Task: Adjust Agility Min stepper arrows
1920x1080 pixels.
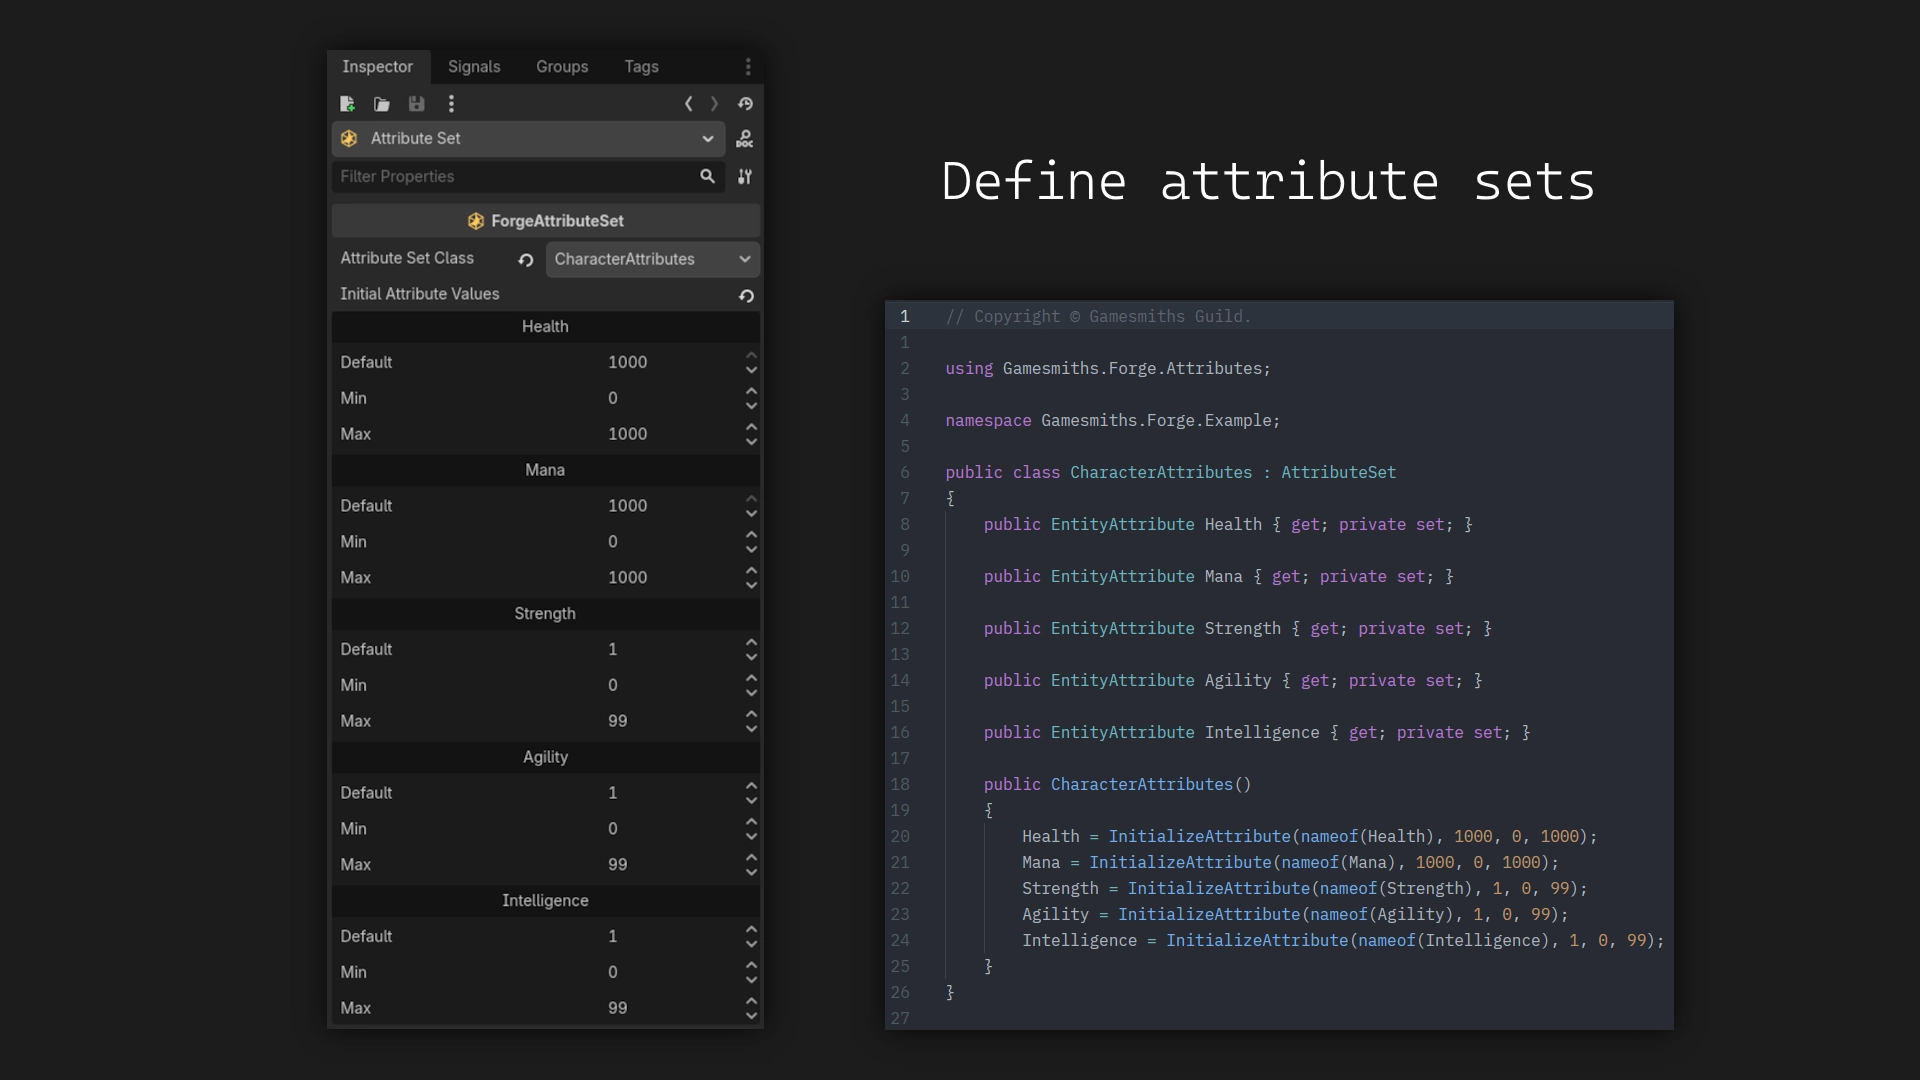Action: 751,829
